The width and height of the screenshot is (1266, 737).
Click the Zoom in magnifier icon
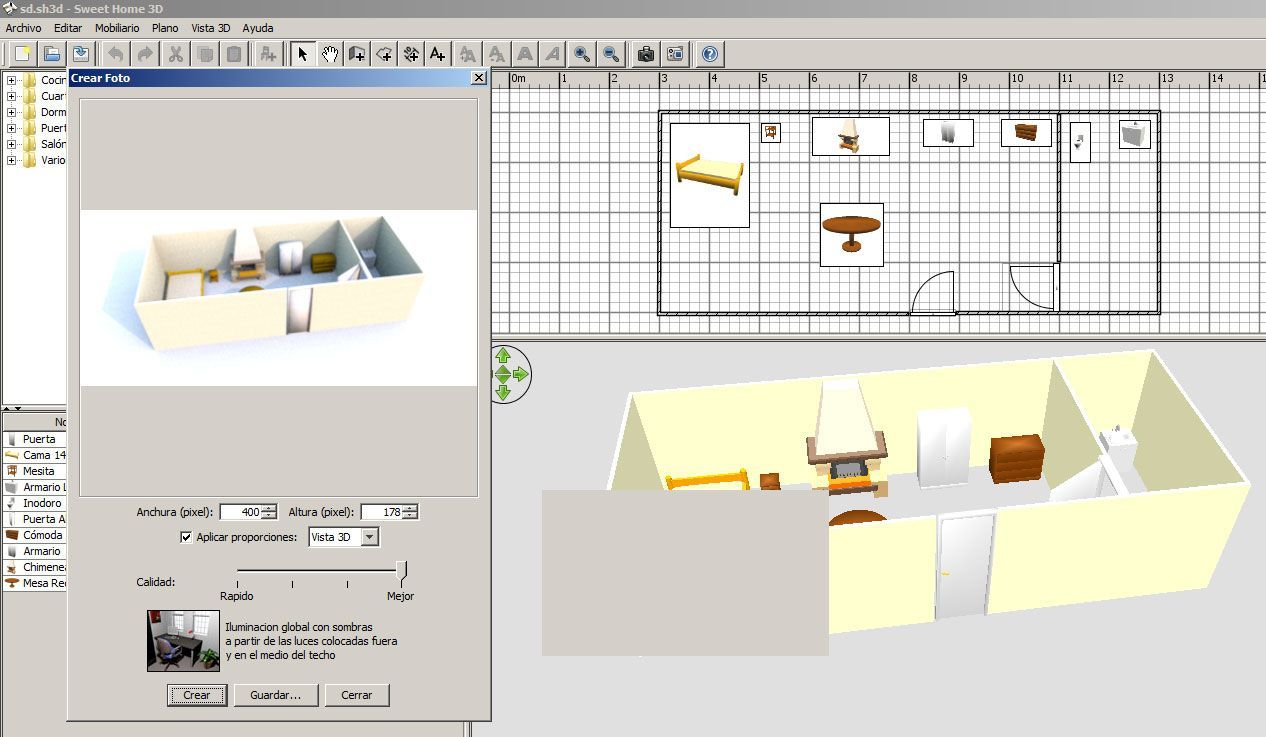[581, 54]
